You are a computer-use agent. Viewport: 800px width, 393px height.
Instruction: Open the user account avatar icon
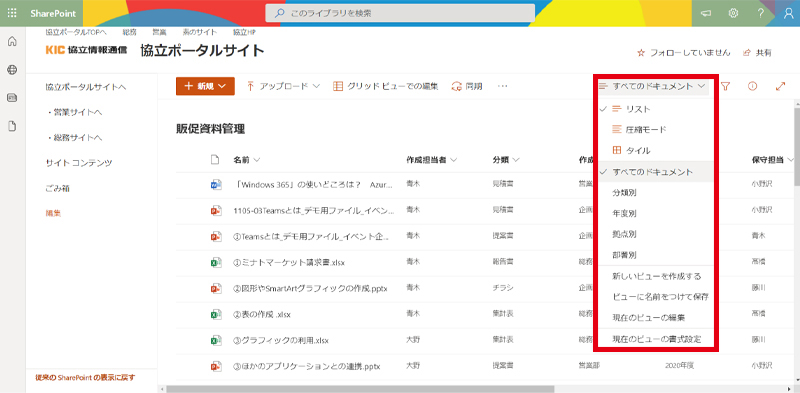tap(788, 13)
